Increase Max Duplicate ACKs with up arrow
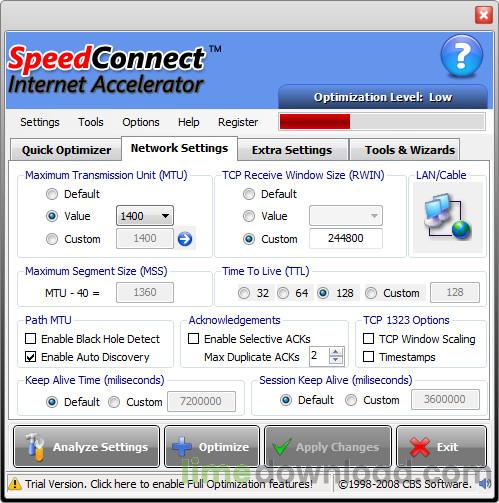This screenshot has width=499, height=503. (x=336, y=352)
